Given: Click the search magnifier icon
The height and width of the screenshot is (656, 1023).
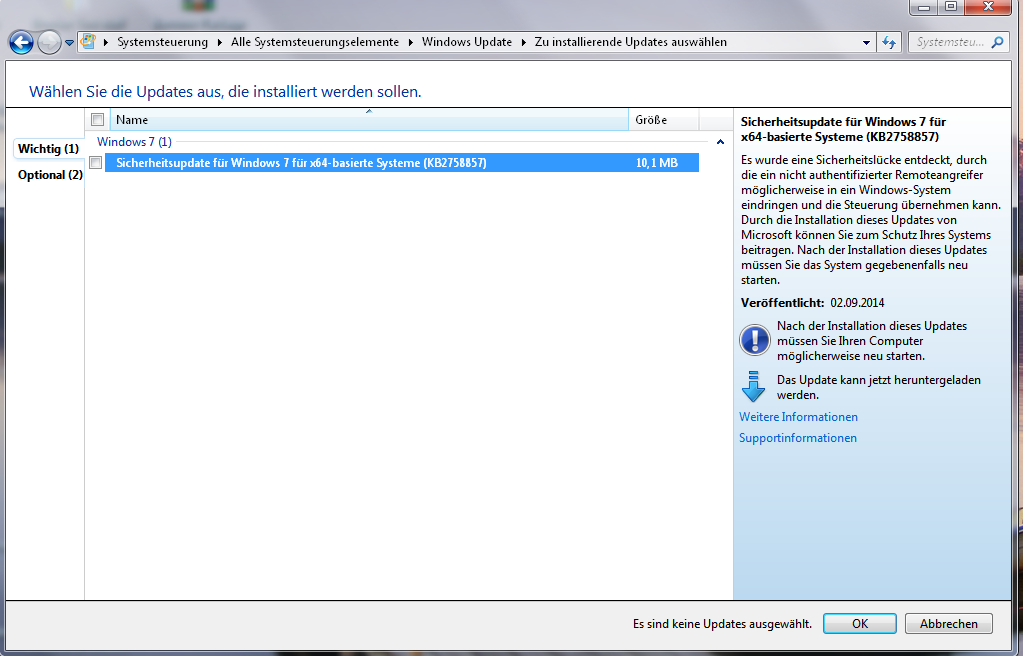Looking at the screenshot, I should click(997, 42).
